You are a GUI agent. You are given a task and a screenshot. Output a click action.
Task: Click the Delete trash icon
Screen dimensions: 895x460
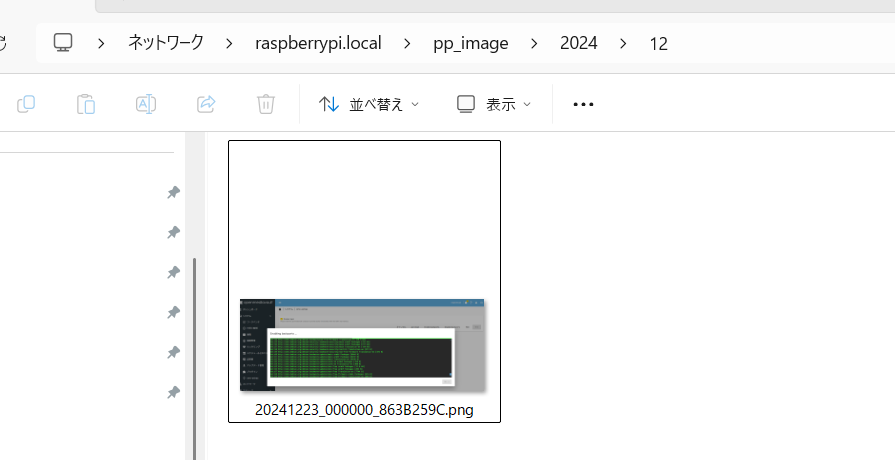266,104
